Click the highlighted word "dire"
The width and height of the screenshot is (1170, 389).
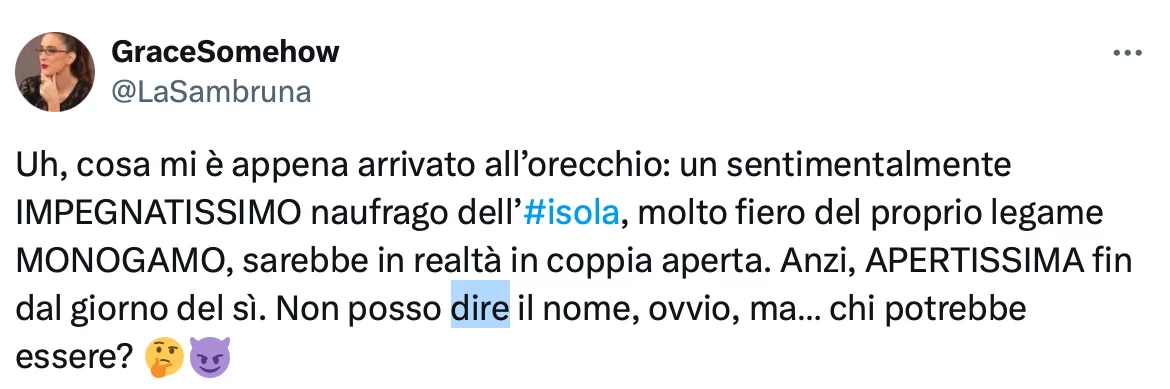pyautogui.click(x=480, y=308)
